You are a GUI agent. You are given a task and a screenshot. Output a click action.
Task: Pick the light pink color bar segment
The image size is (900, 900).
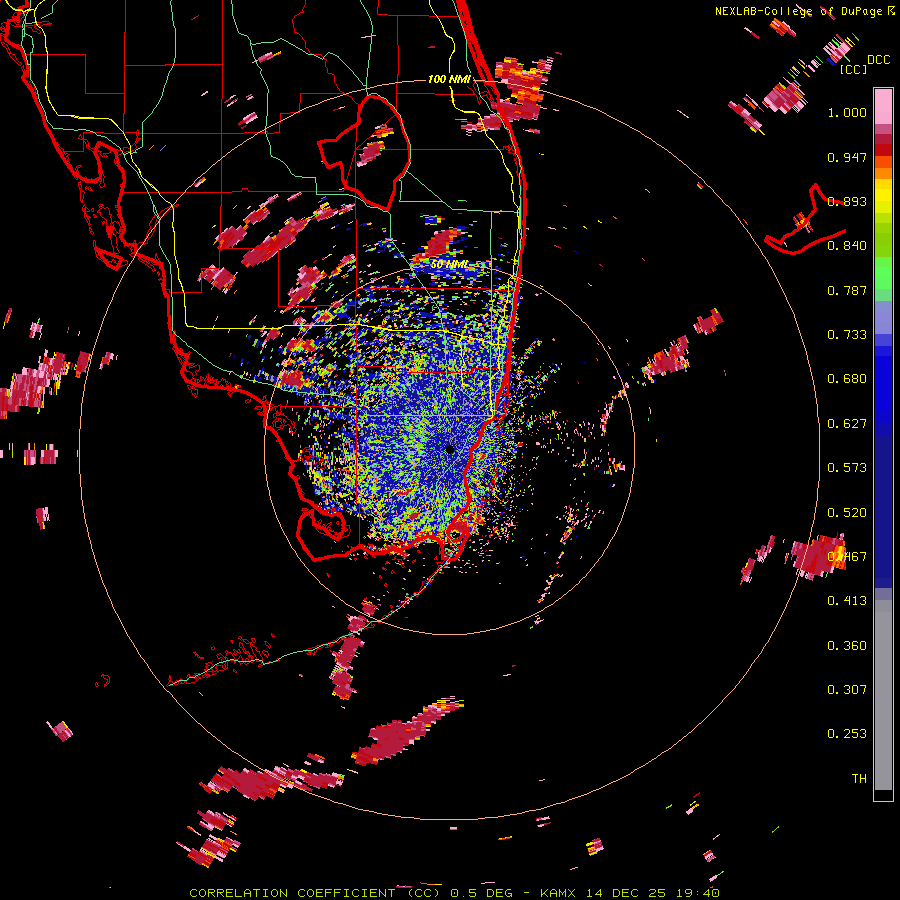coord(883,106)
